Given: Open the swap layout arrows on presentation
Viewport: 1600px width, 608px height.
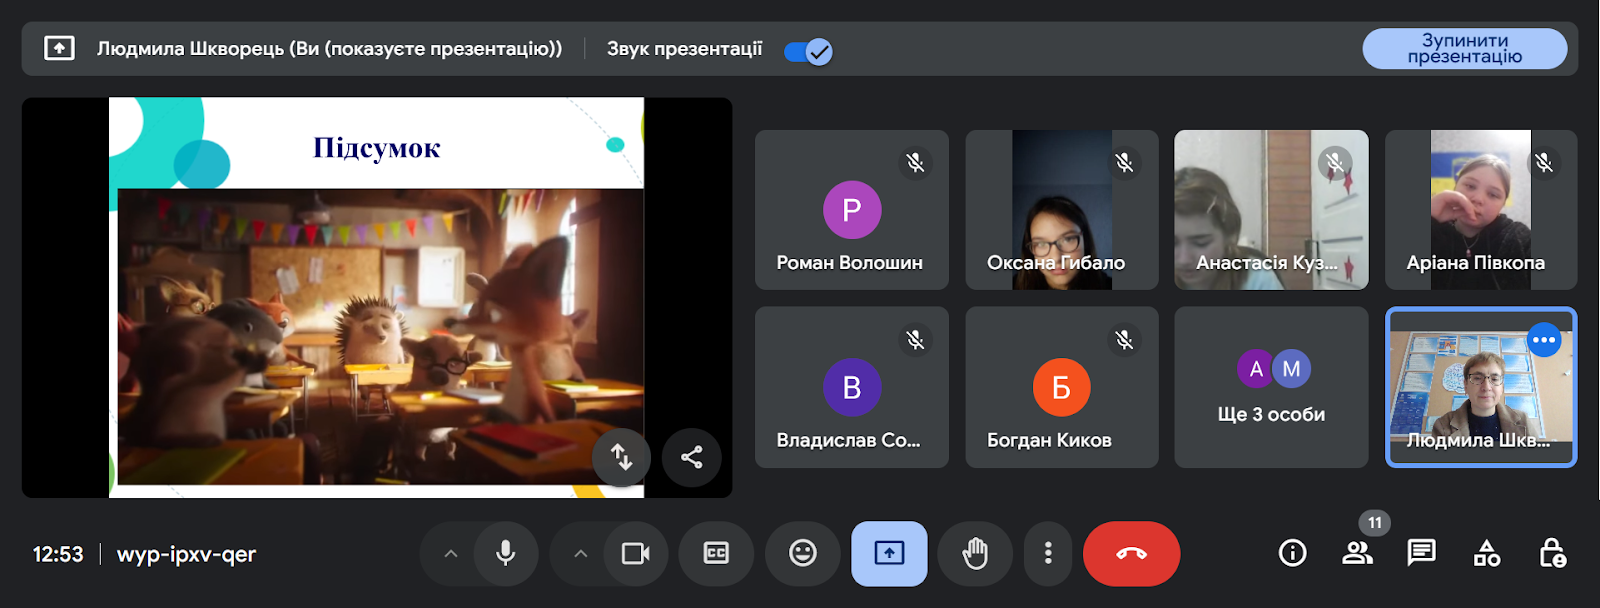Looking at the screenshot, I should [x=621, y=457].
